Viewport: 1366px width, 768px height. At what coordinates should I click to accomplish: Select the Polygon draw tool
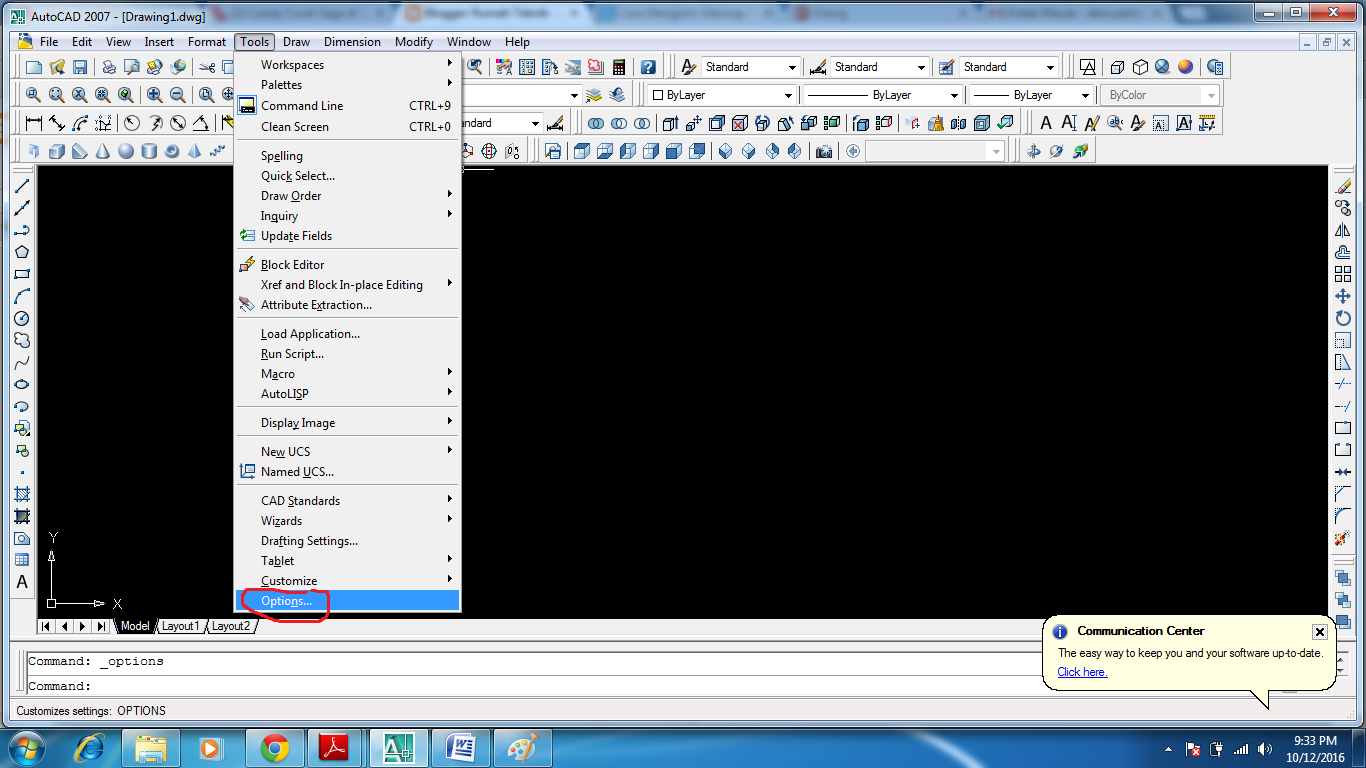22,252
